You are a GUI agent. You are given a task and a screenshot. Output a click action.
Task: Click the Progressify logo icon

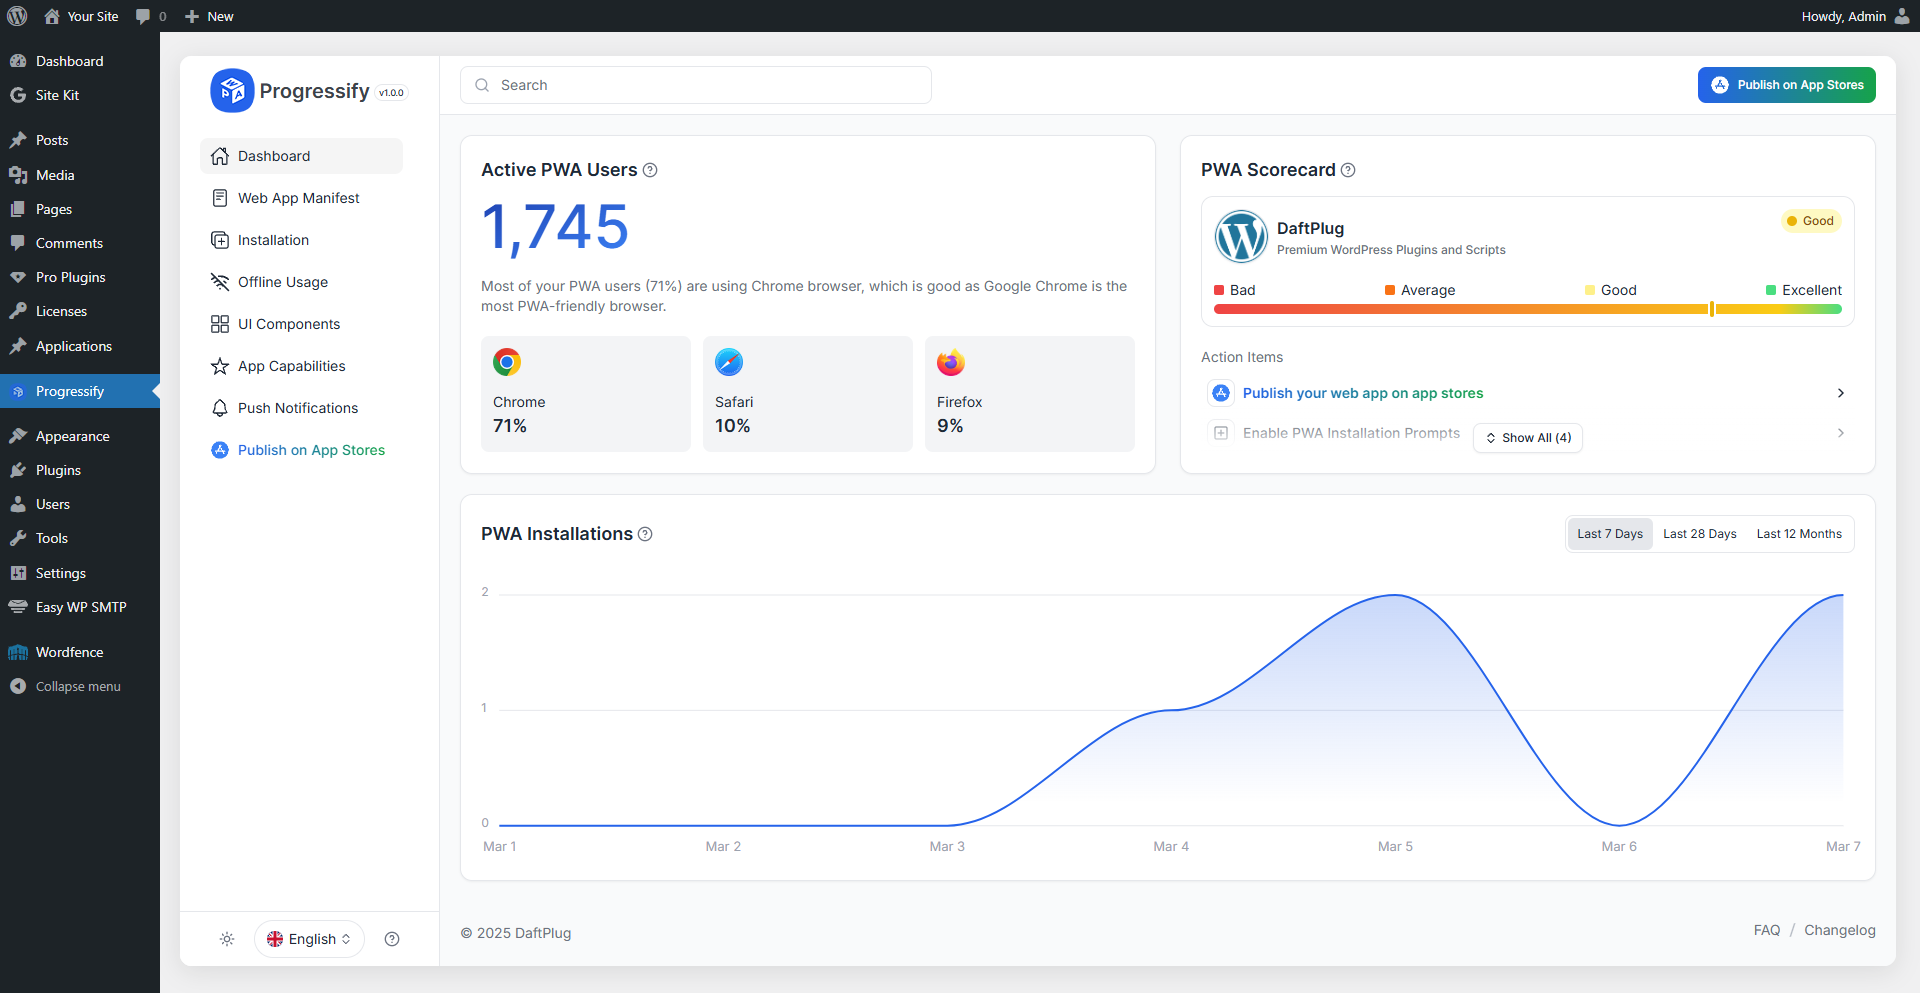(x=231, y=90)
